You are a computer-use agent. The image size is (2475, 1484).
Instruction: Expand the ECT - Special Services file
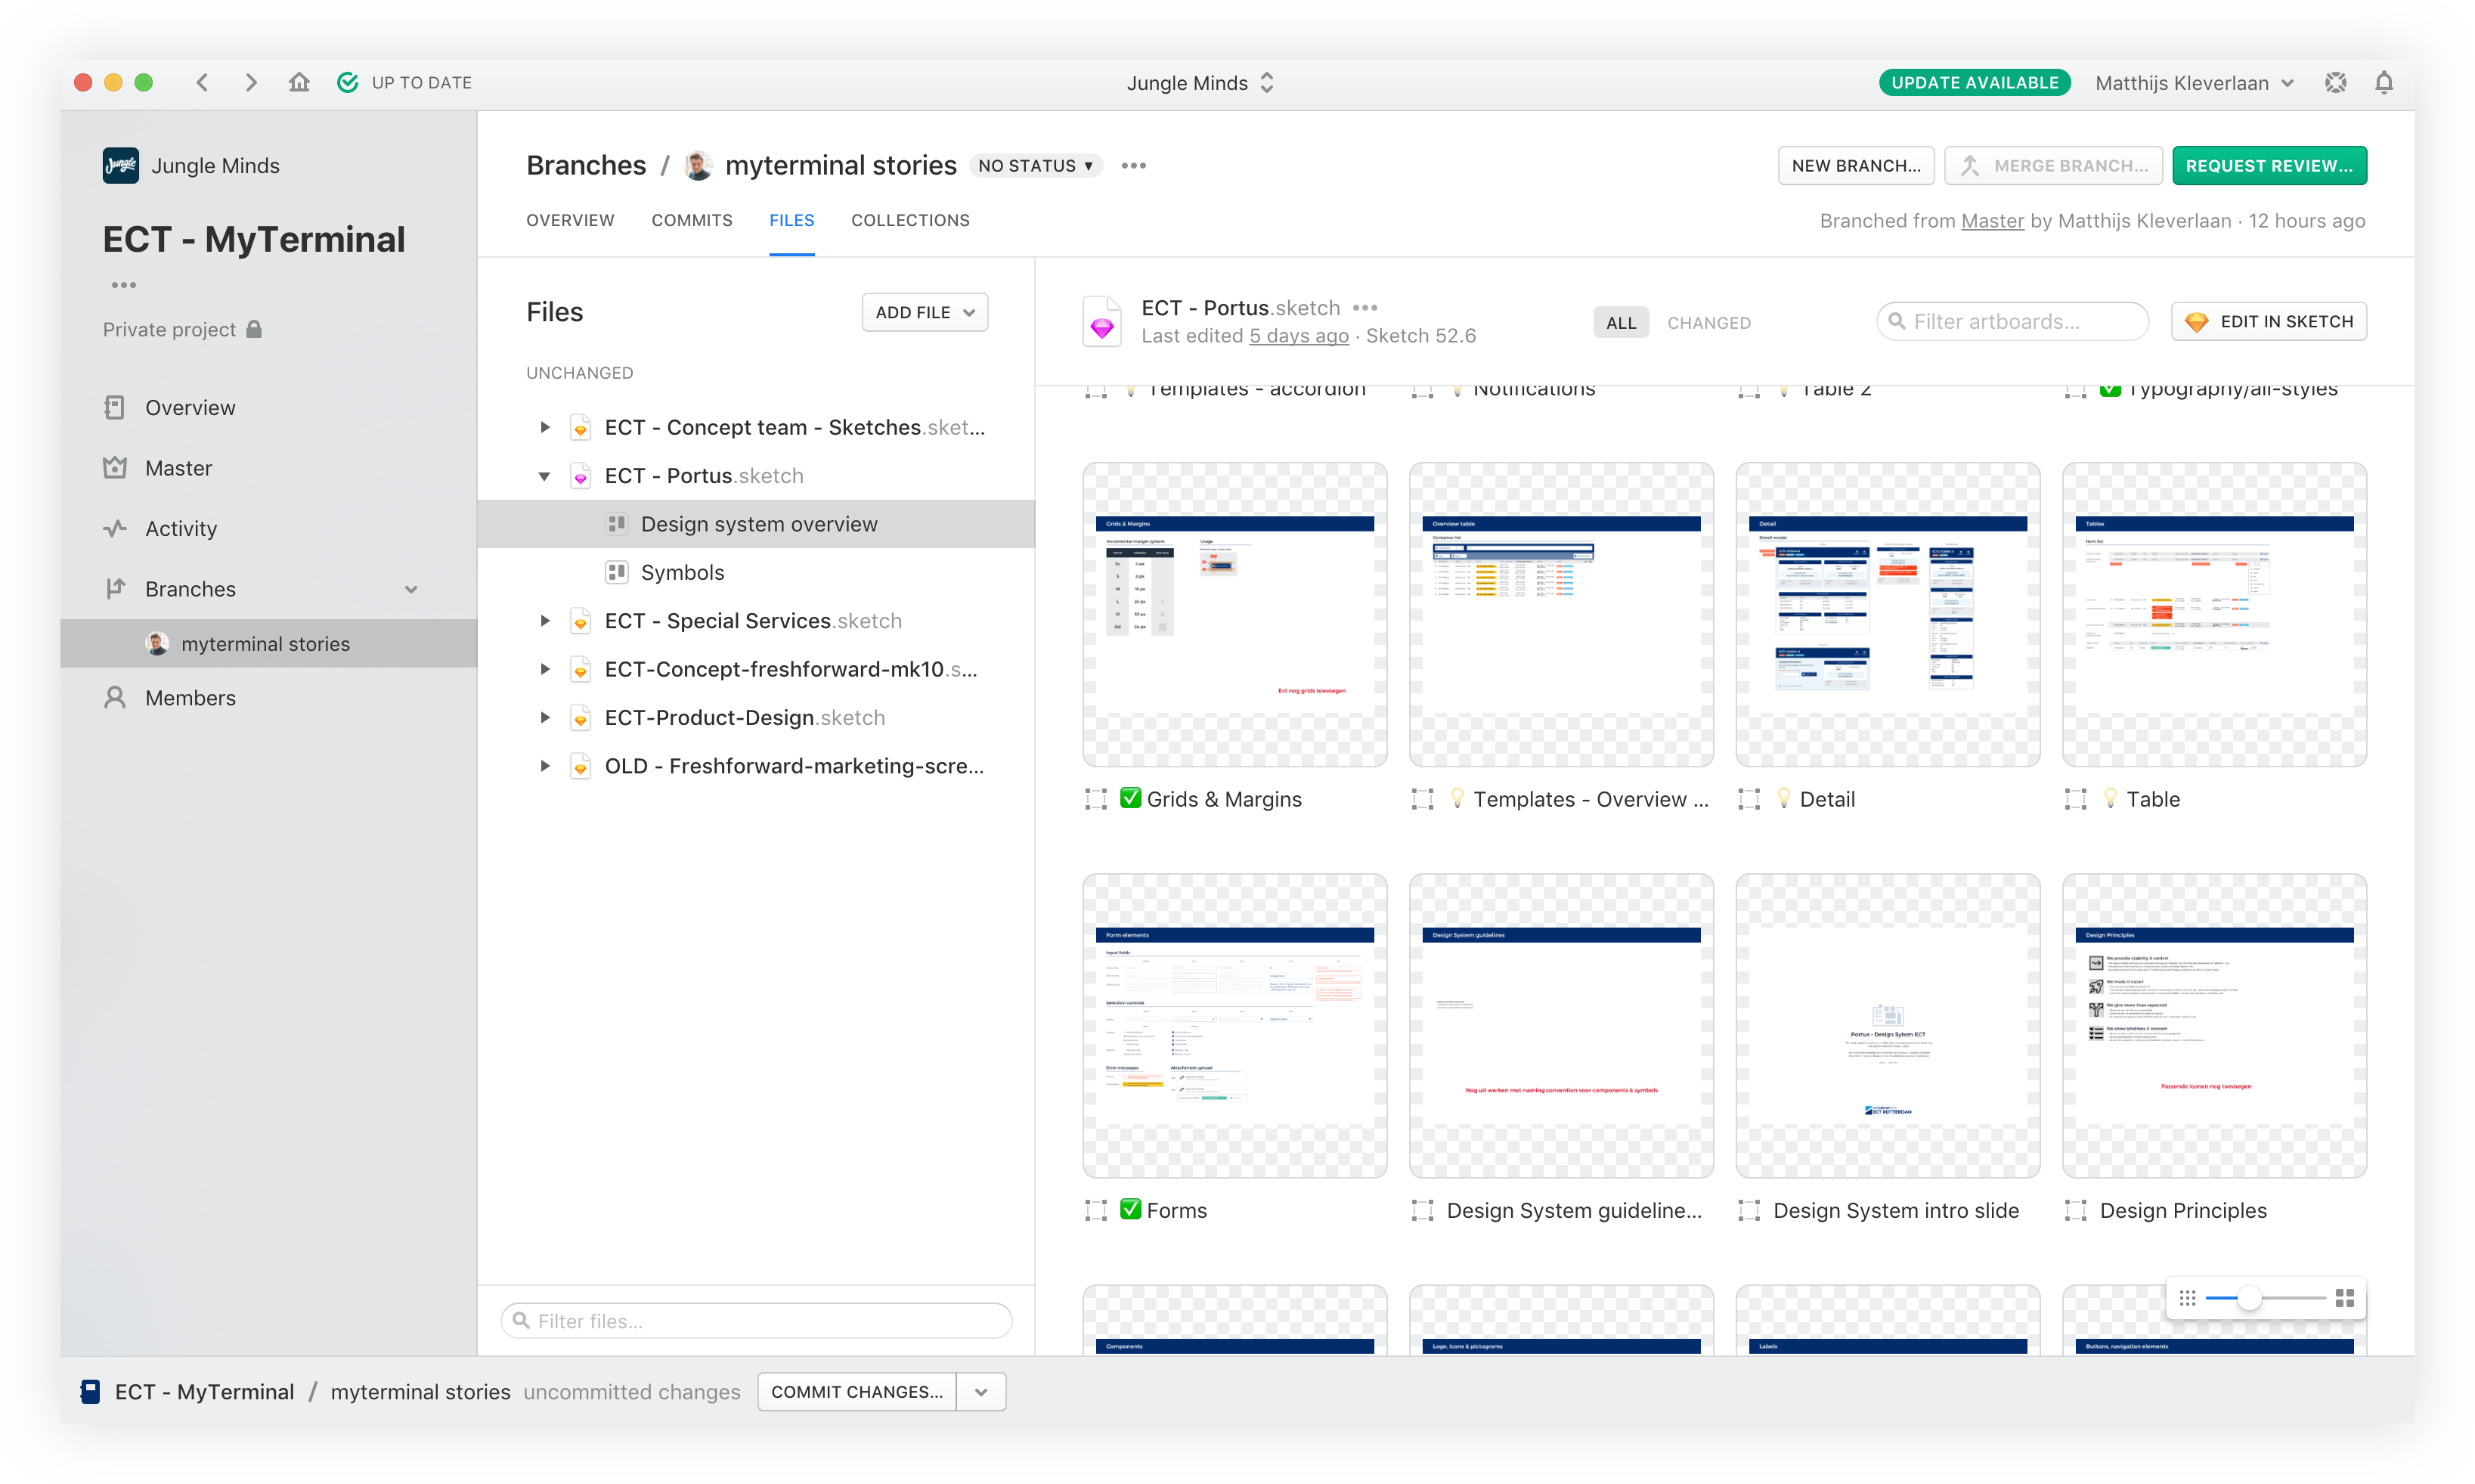click(545, 621)
